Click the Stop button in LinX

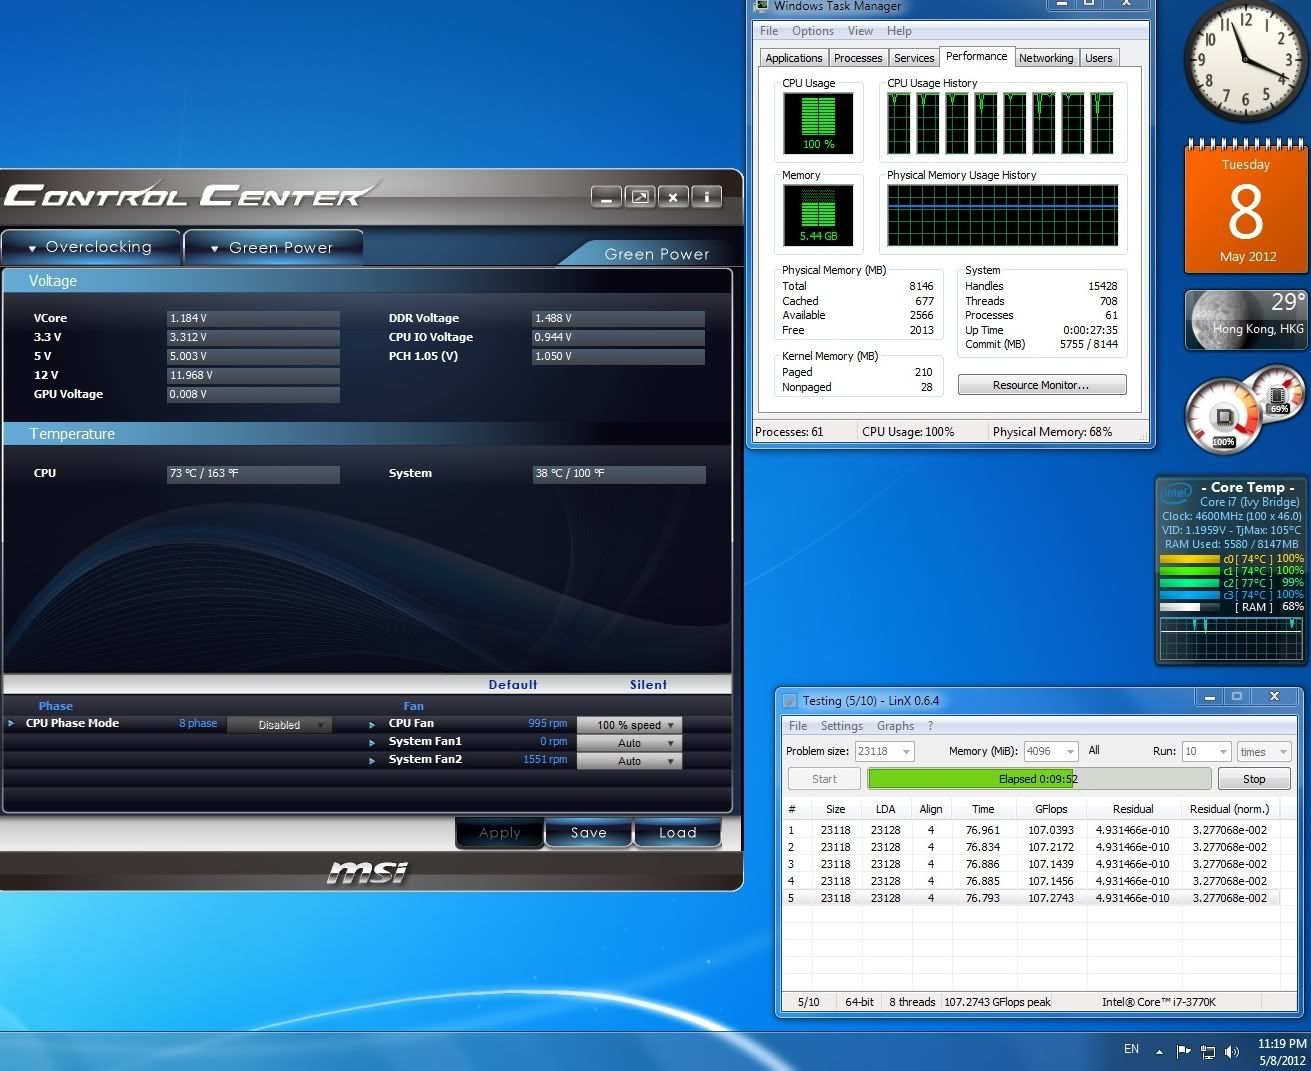(1254, 779)
